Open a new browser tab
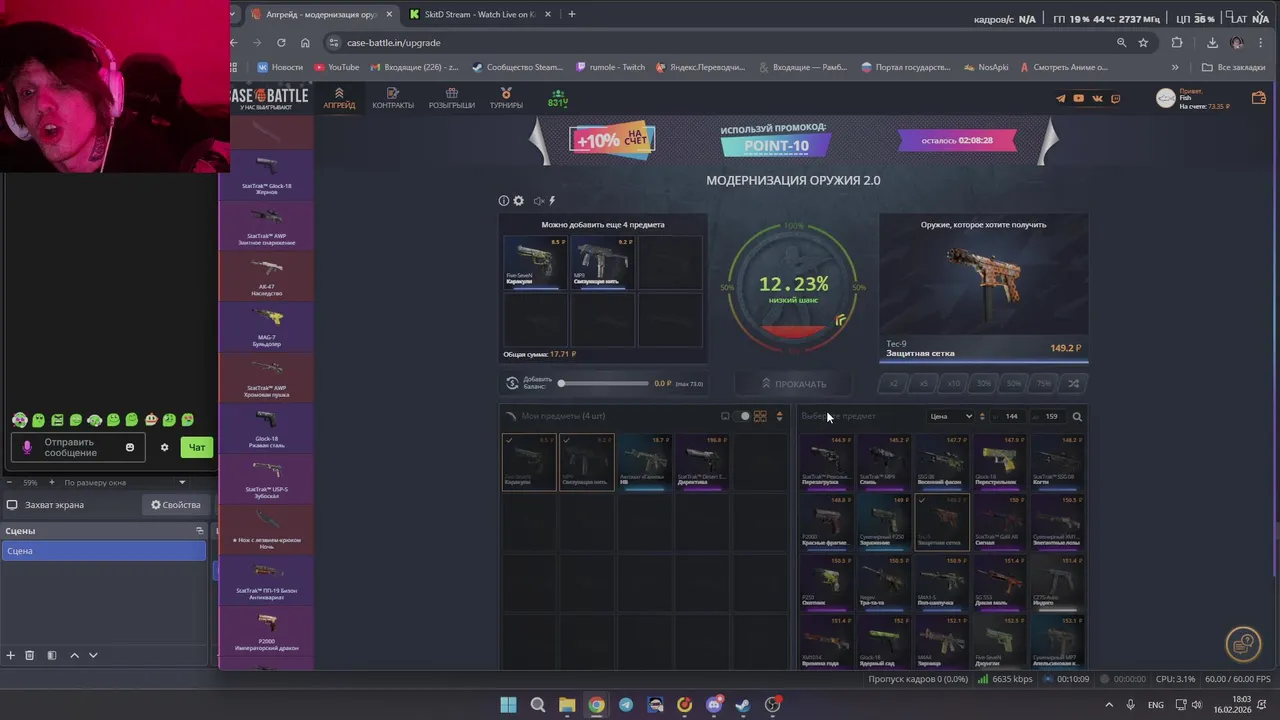1280x720 pixels. (x=572, y=14)
